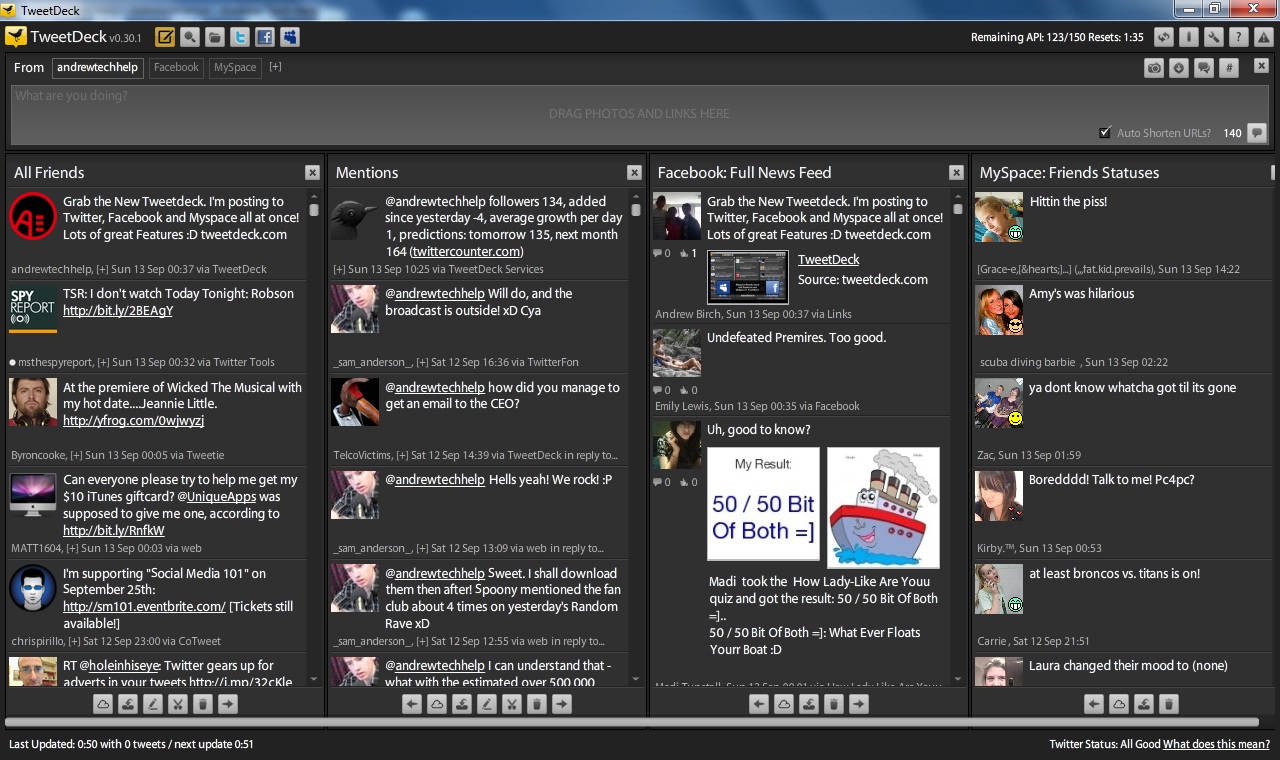Click the Mentions column scroll up arrow
1280x760 pixels.
[x=636, y=198]
